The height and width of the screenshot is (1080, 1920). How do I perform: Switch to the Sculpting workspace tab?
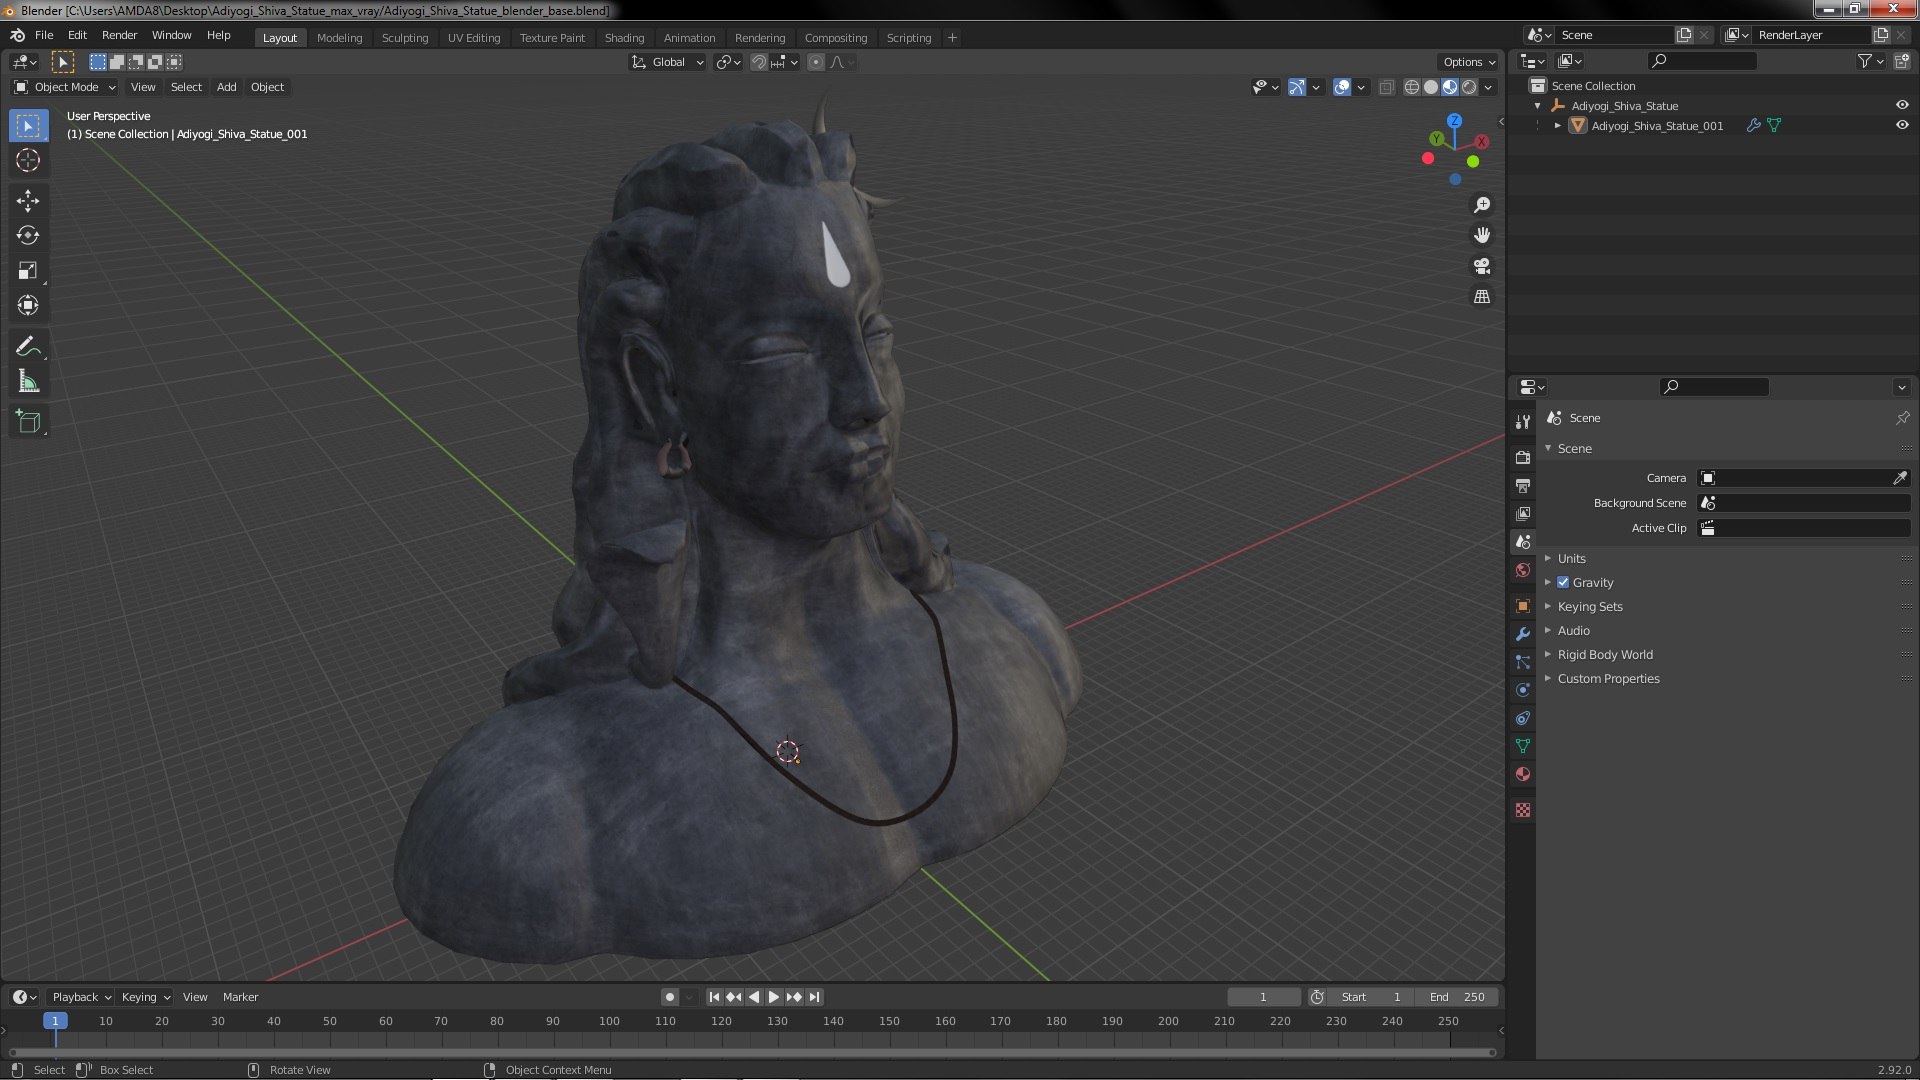[x=404, y=38]
